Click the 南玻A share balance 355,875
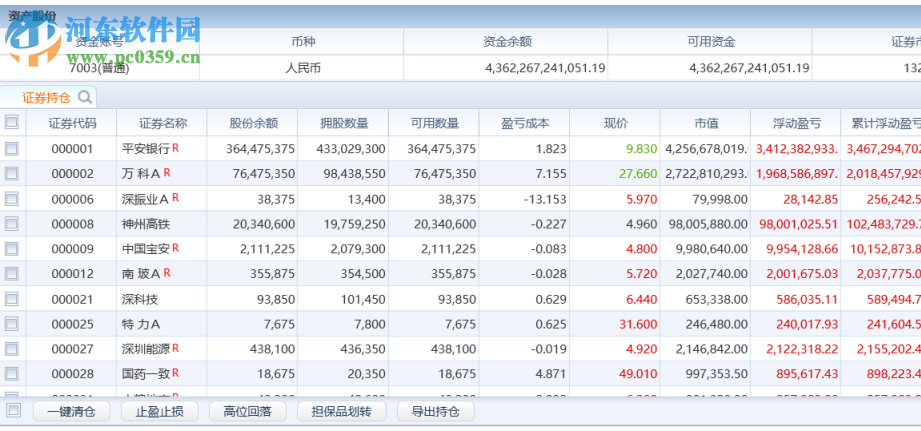921x431 pixels. pos(275,274)
